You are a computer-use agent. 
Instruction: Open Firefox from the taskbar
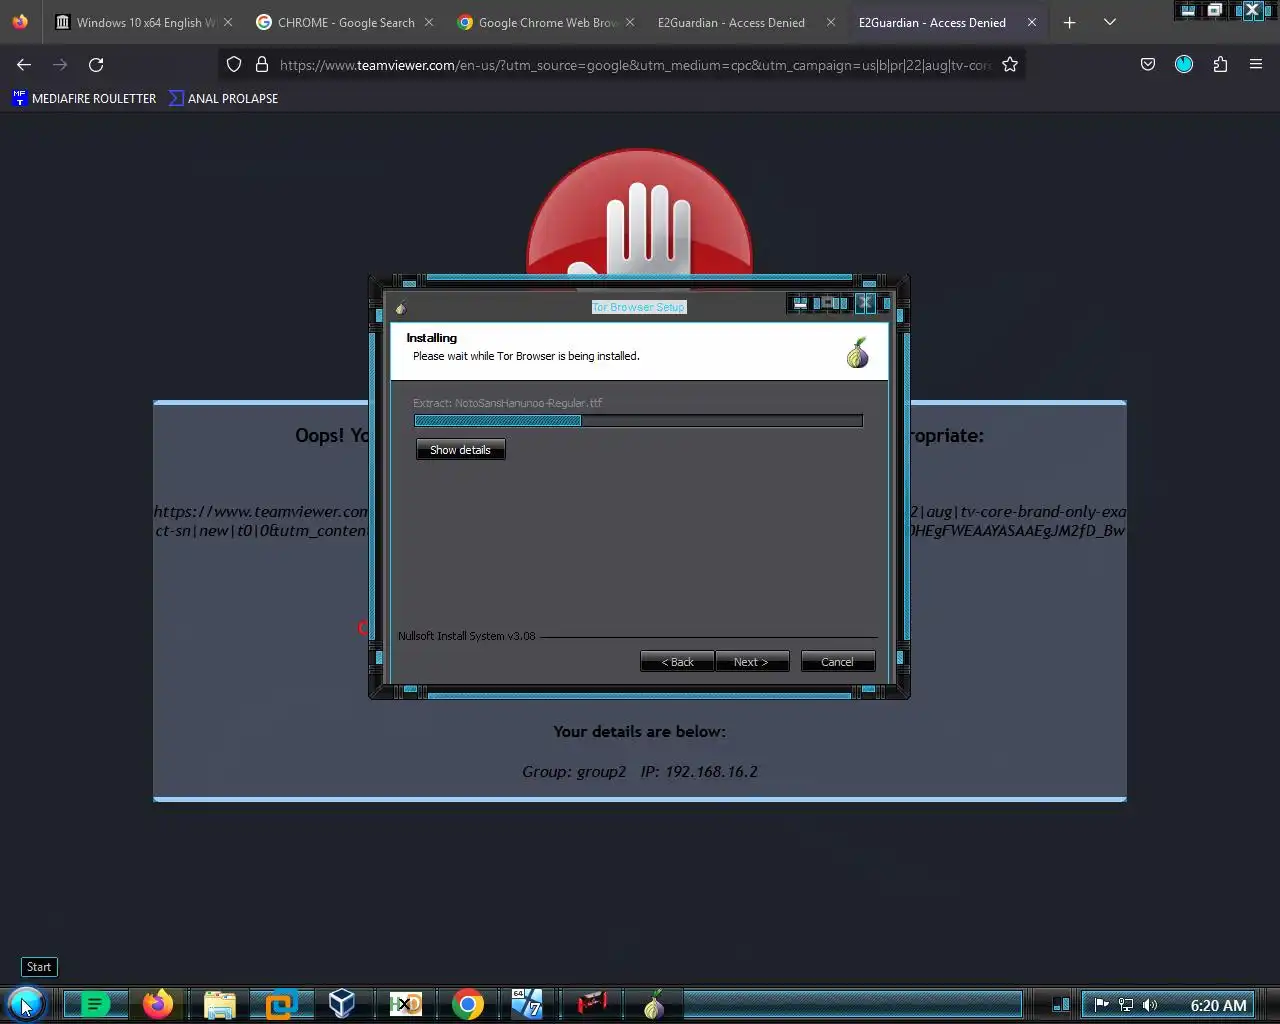[157, 1003]
